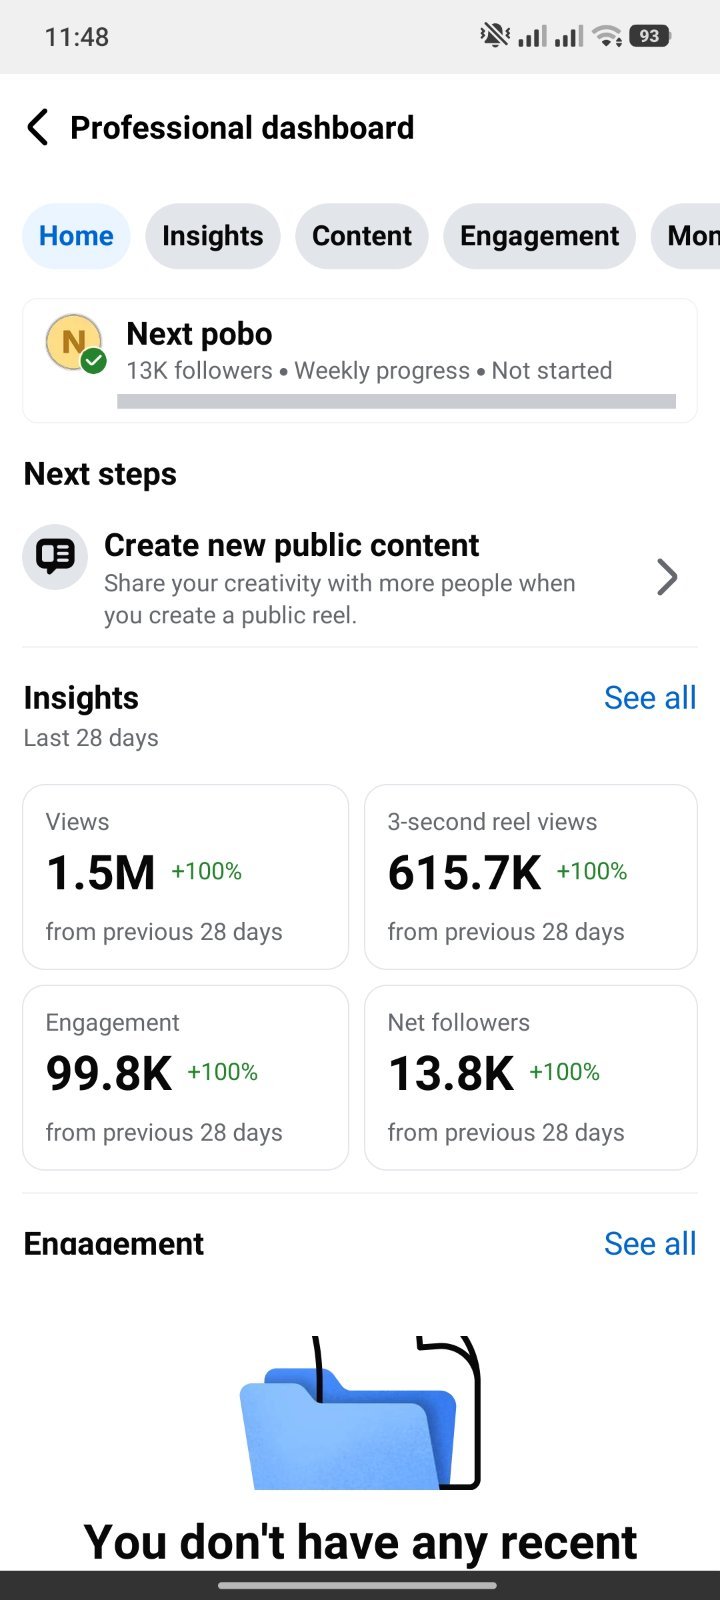Image resolution: width=720 pixels, height=1600 pixels.
Task: Open the Engagement tab
Action: (x=540, y=236)
